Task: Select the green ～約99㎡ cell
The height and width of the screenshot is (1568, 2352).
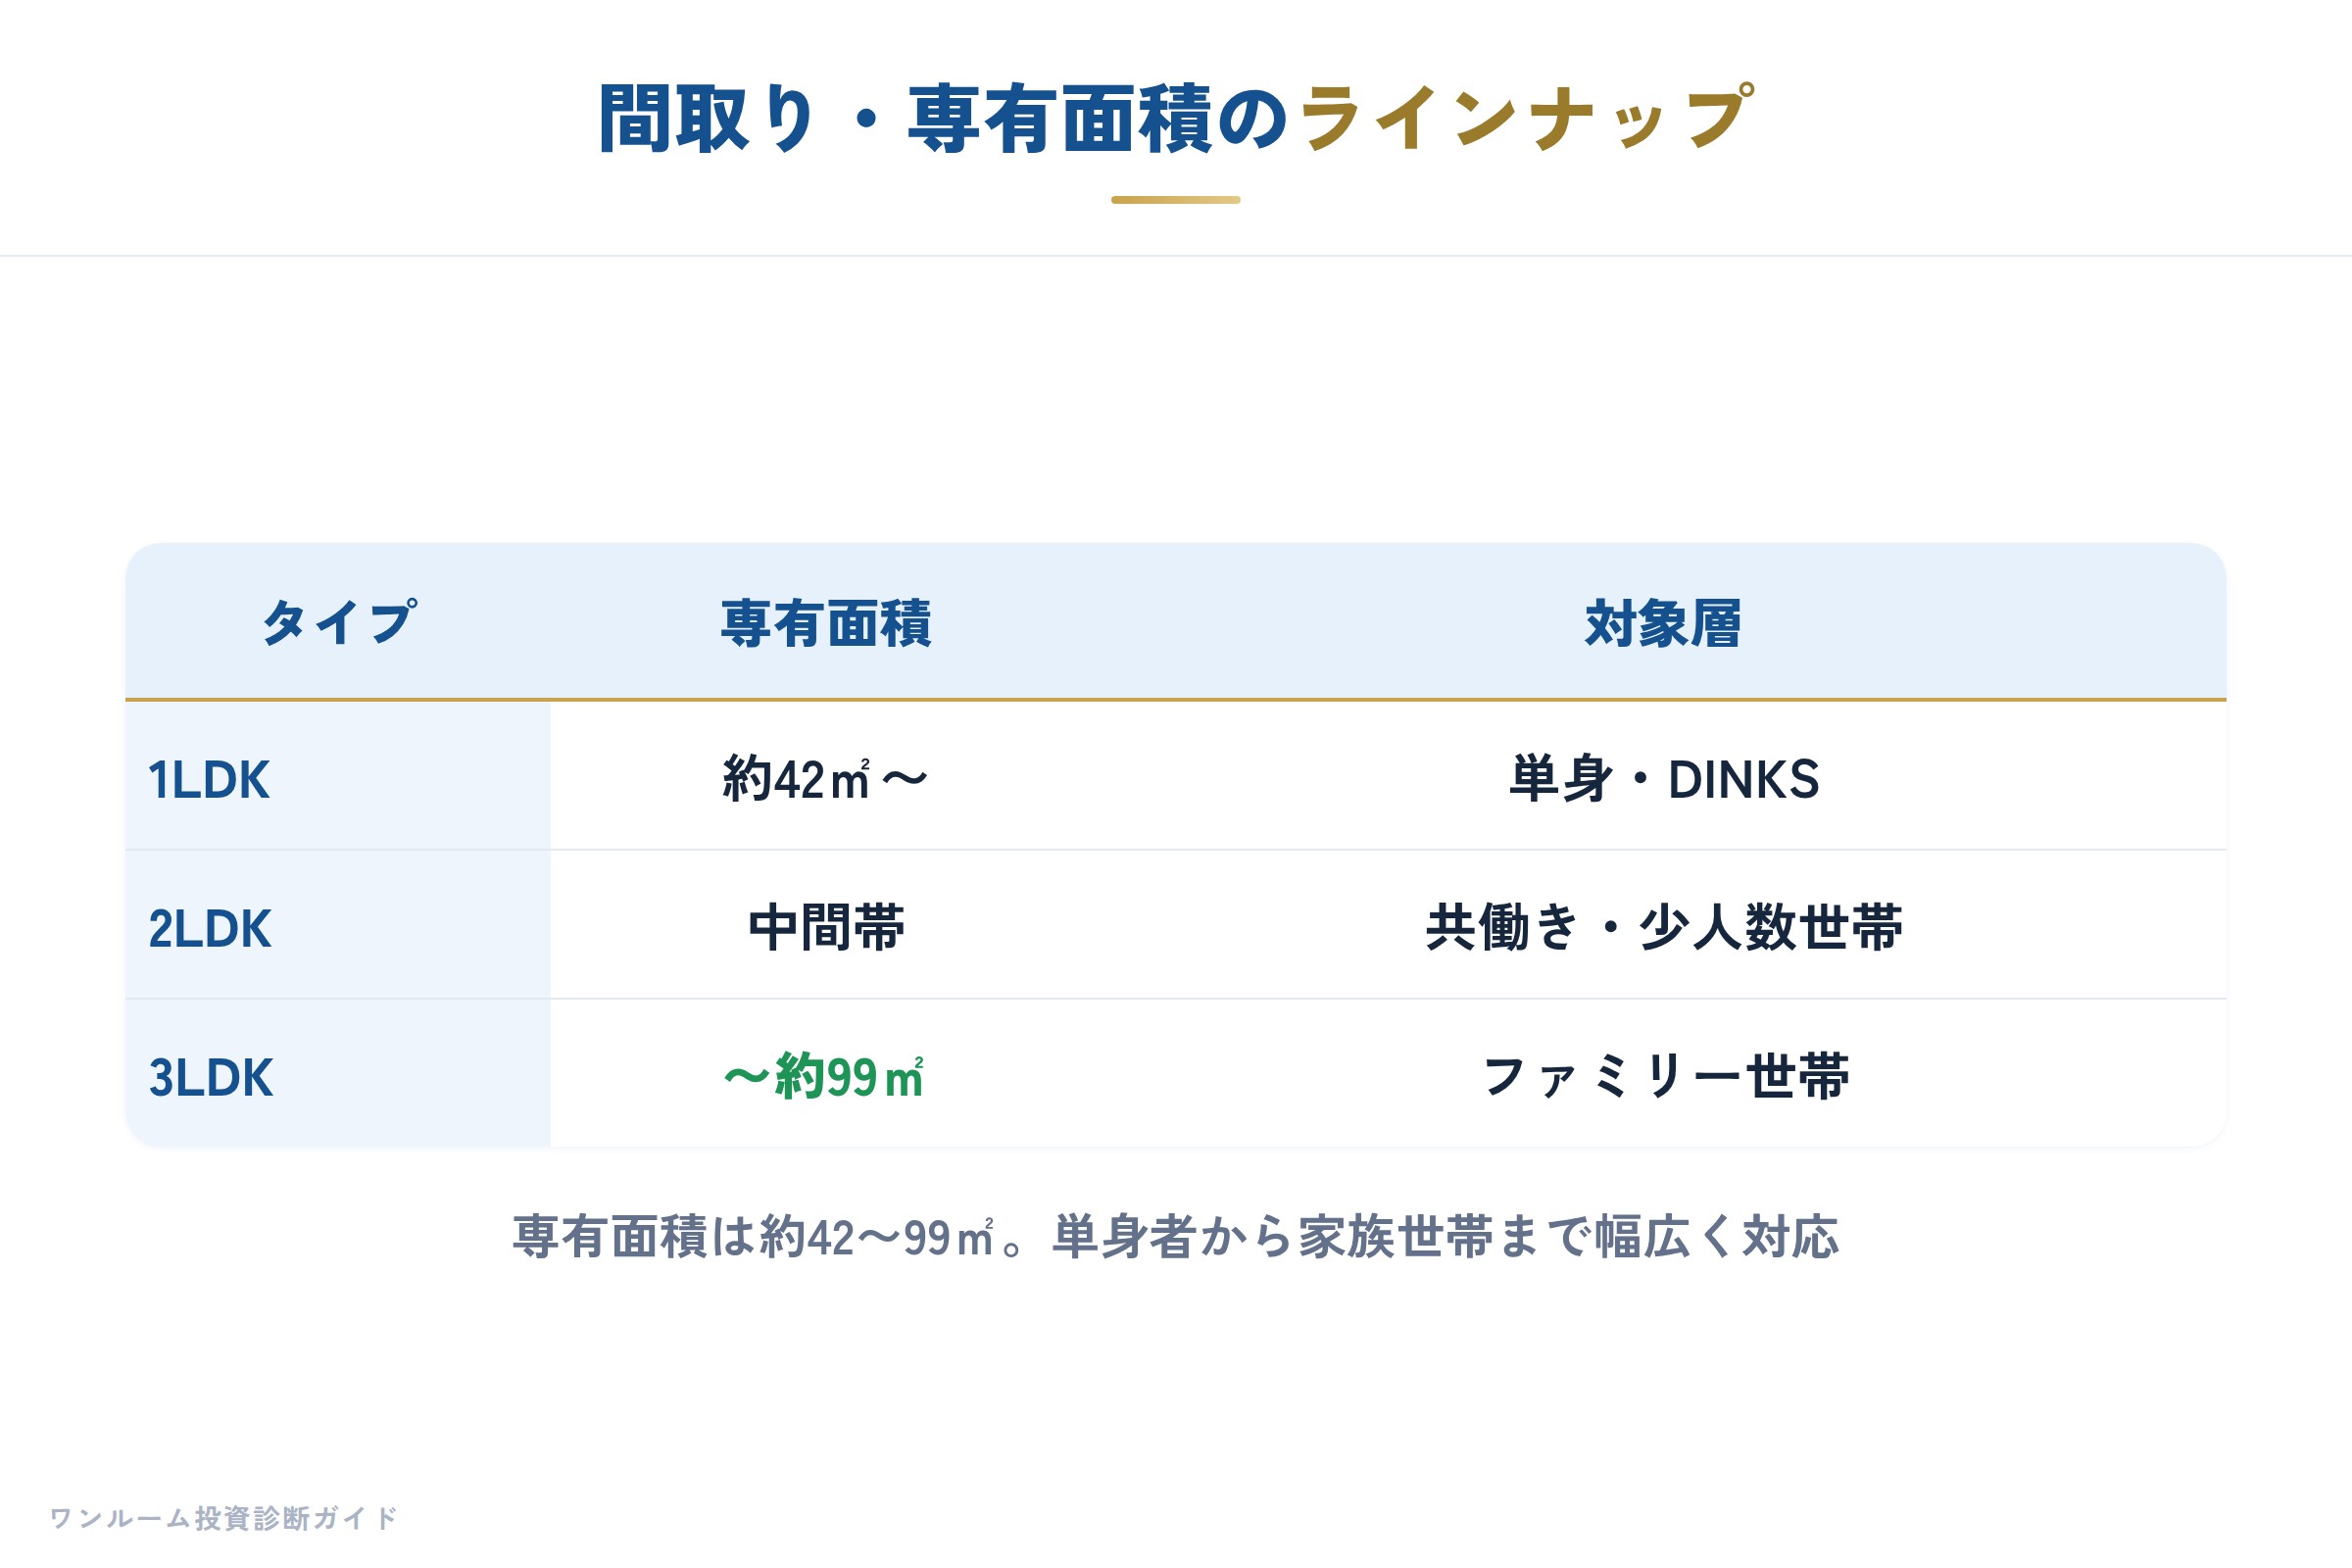Action: point(824,1077)
